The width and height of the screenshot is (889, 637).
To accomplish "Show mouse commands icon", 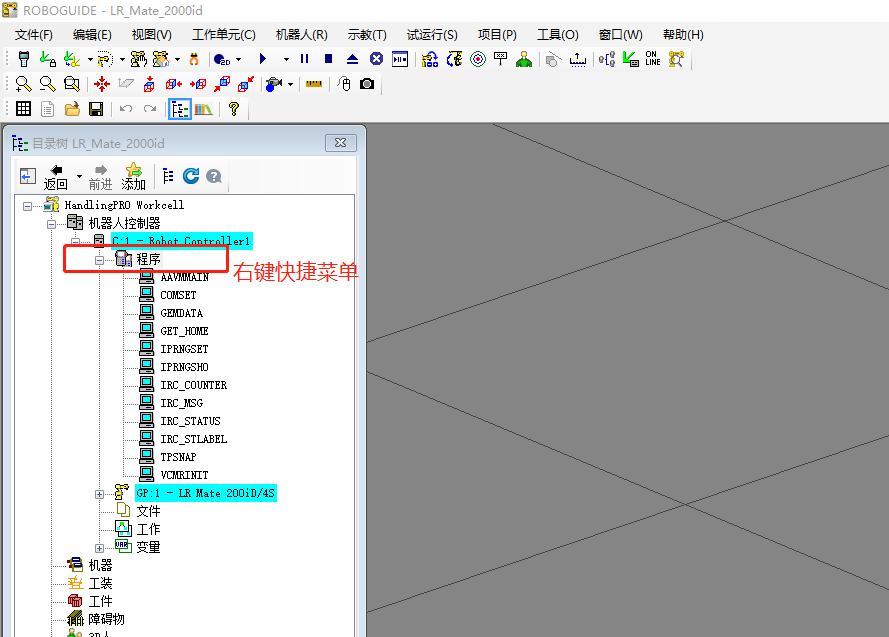I will point(344,84).
